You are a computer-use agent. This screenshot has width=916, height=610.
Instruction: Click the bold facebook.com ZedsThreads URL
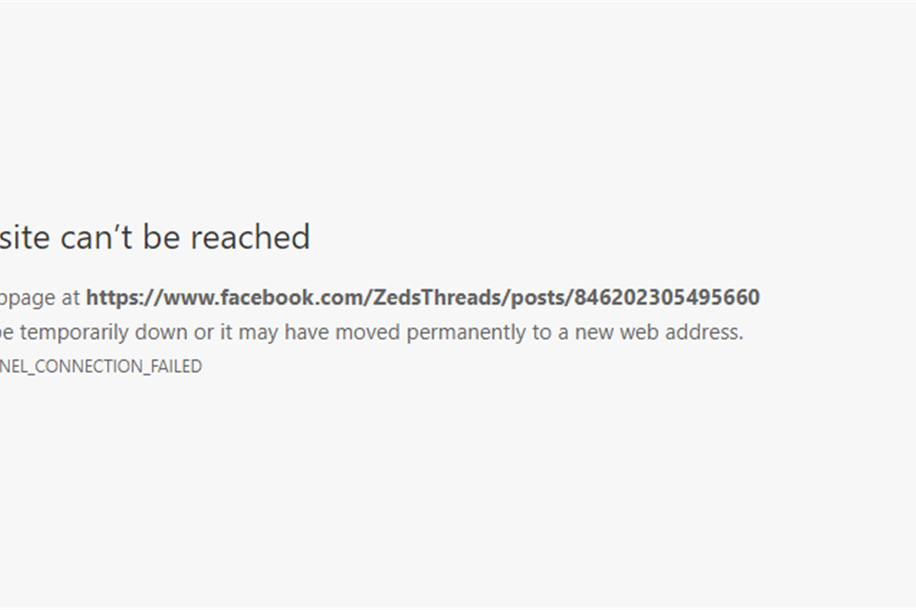click(423, 297)
